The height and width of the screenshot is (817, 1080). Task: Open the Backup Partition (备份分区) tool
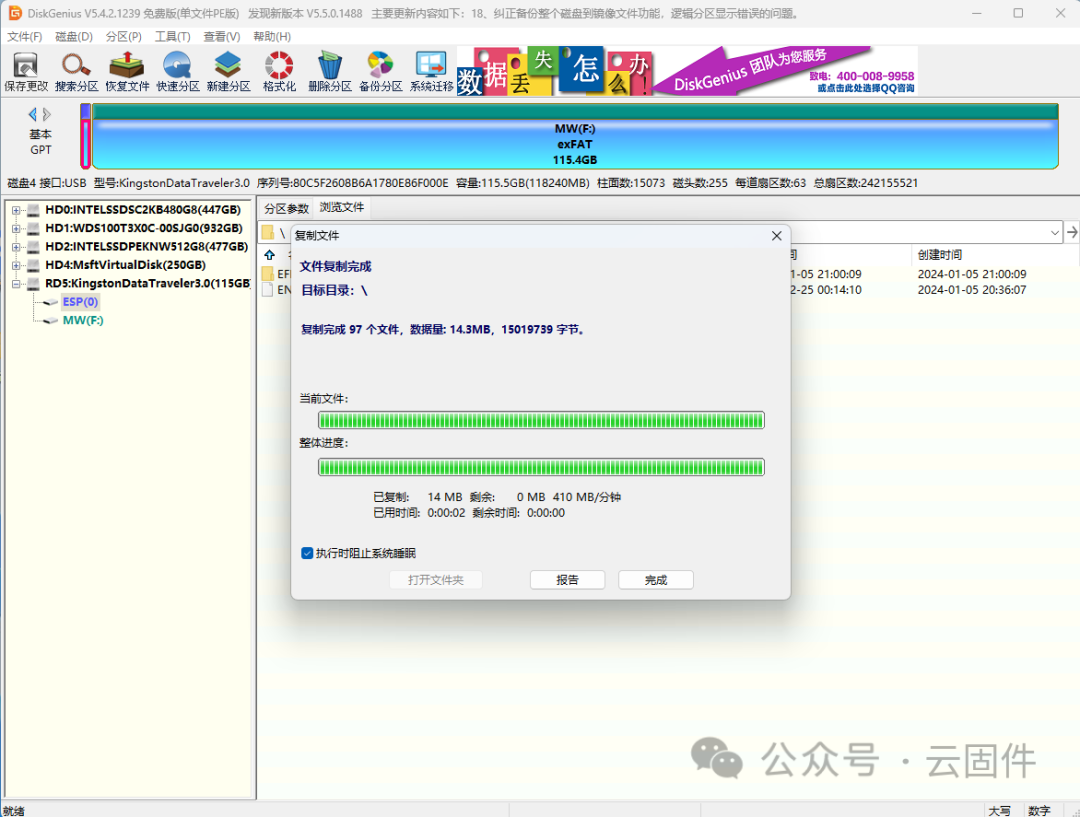(380, 72)
